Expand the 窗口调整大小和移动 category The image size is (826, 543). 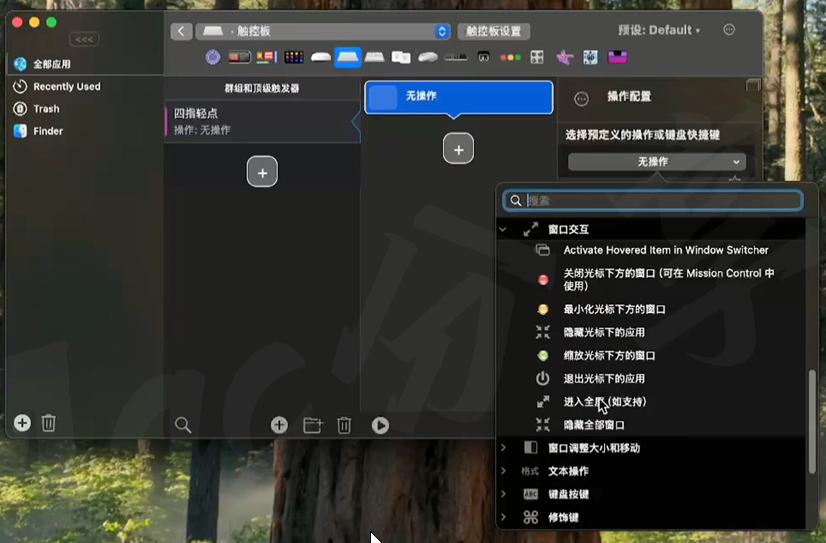(503, 448)
